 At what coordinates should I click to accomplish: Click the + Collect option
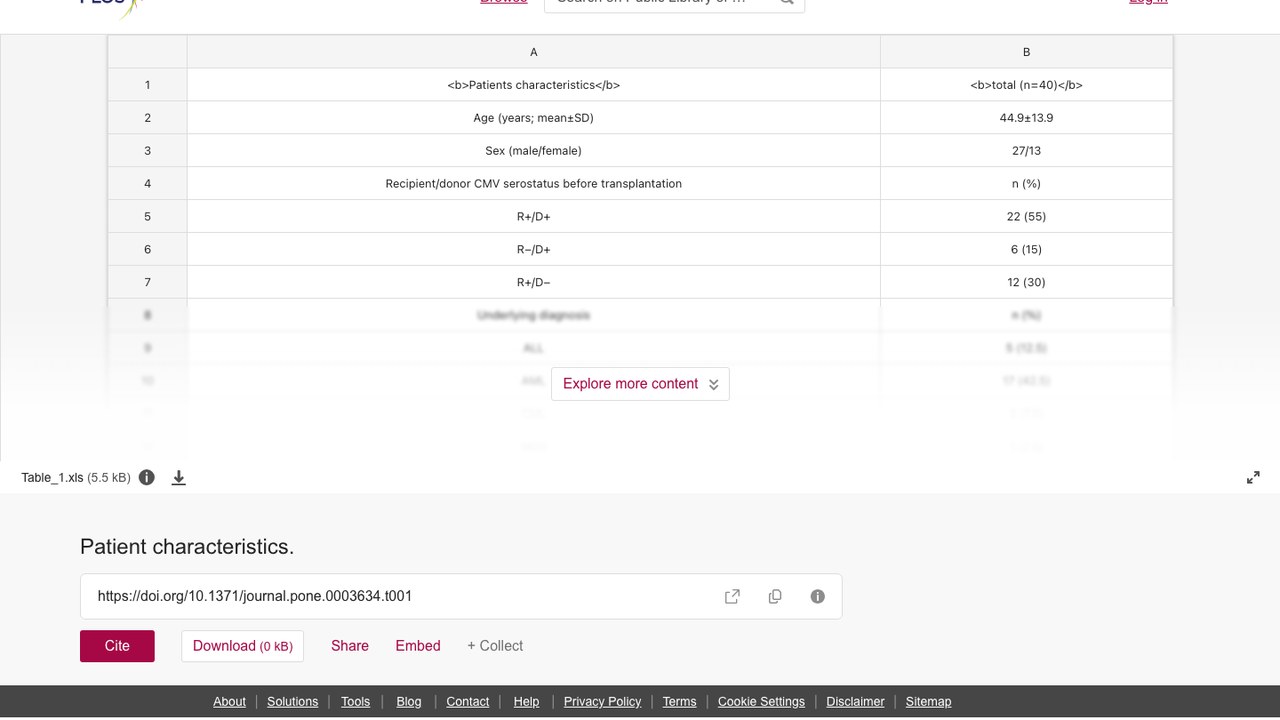[x=495, y=646]
